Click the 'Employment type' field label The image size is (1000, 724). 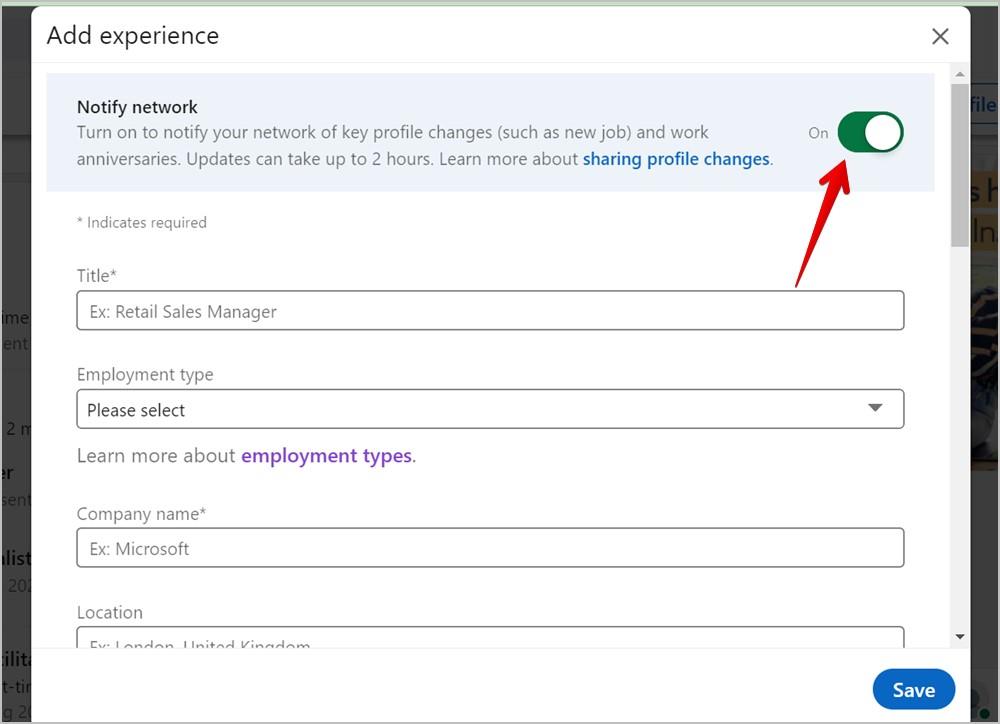[145, 374]
